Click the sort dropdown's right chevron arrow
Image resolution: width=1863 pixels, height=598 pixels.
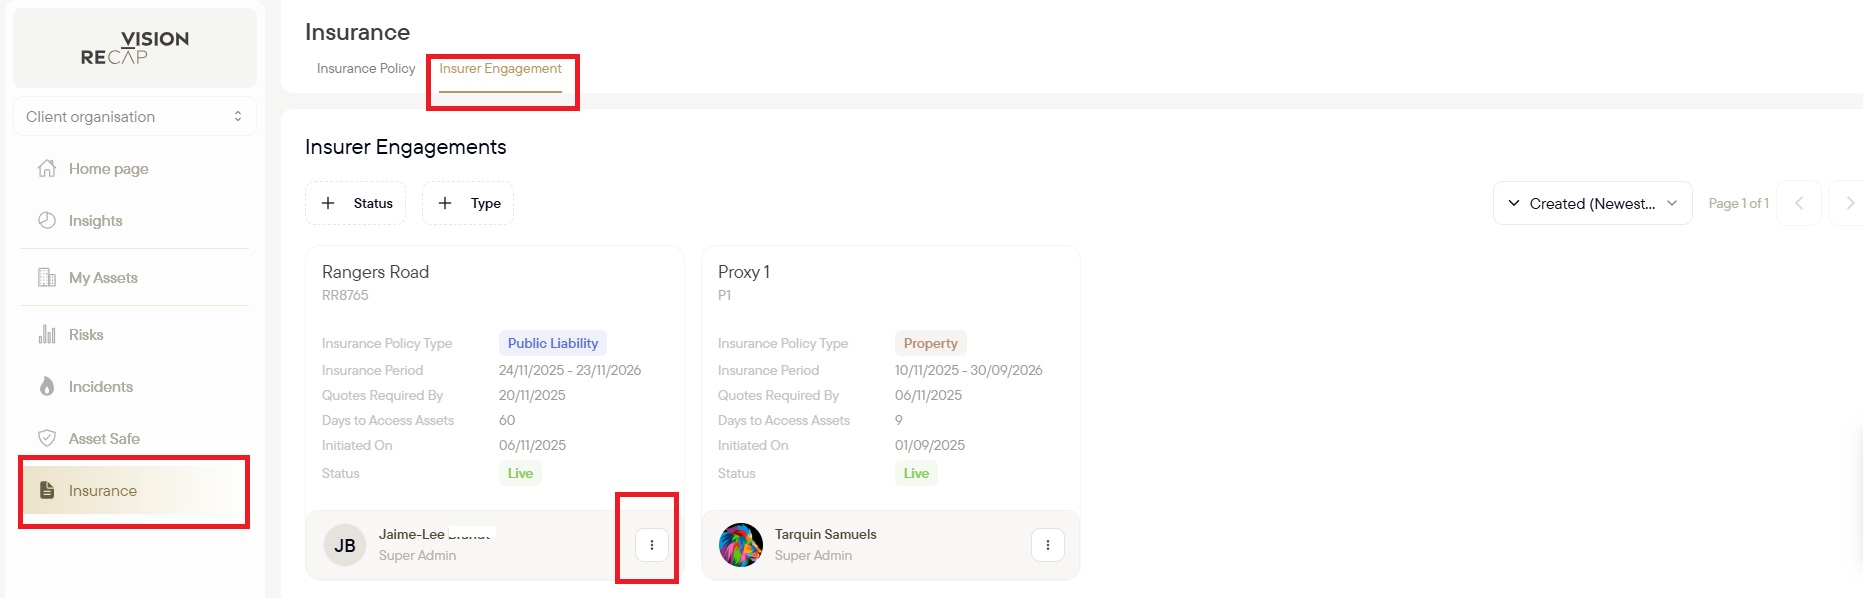point(1672,203)
